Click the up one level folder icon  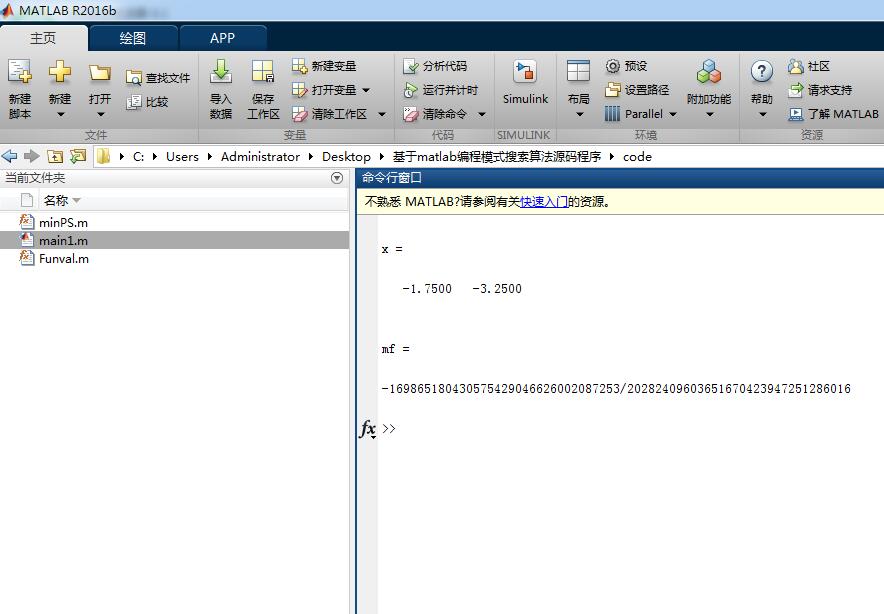(55, 156)
